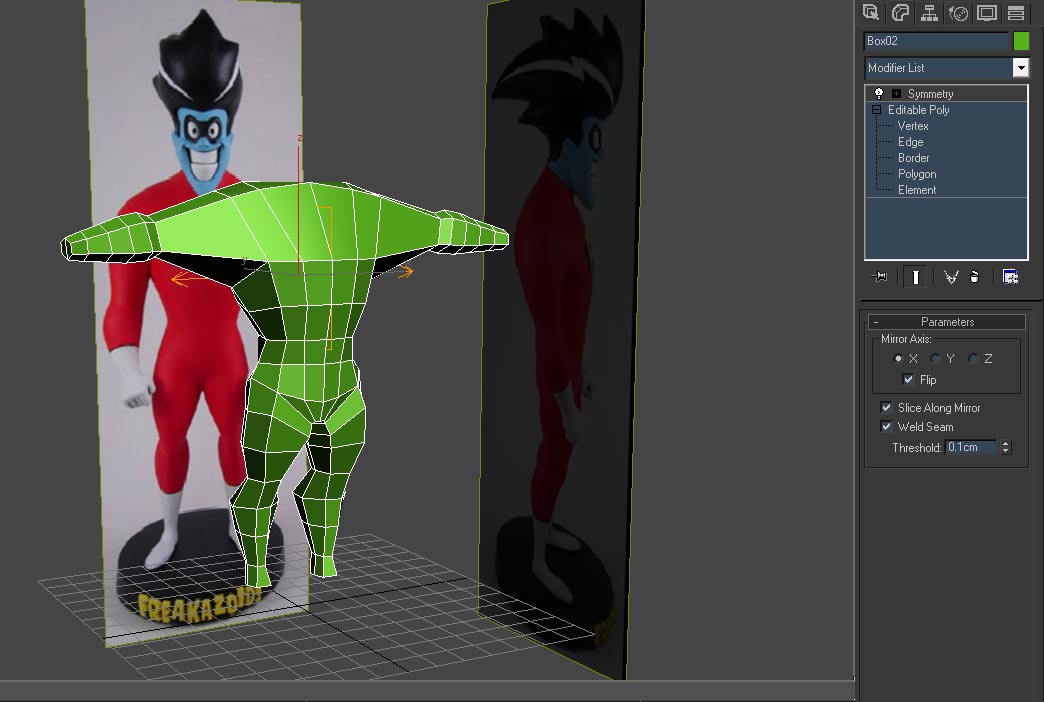The height and width of the screenshot is (702, 1044).
Task: Toggle Symmetry modifier lightbulb on/off
Action: (x=879, y=93)
